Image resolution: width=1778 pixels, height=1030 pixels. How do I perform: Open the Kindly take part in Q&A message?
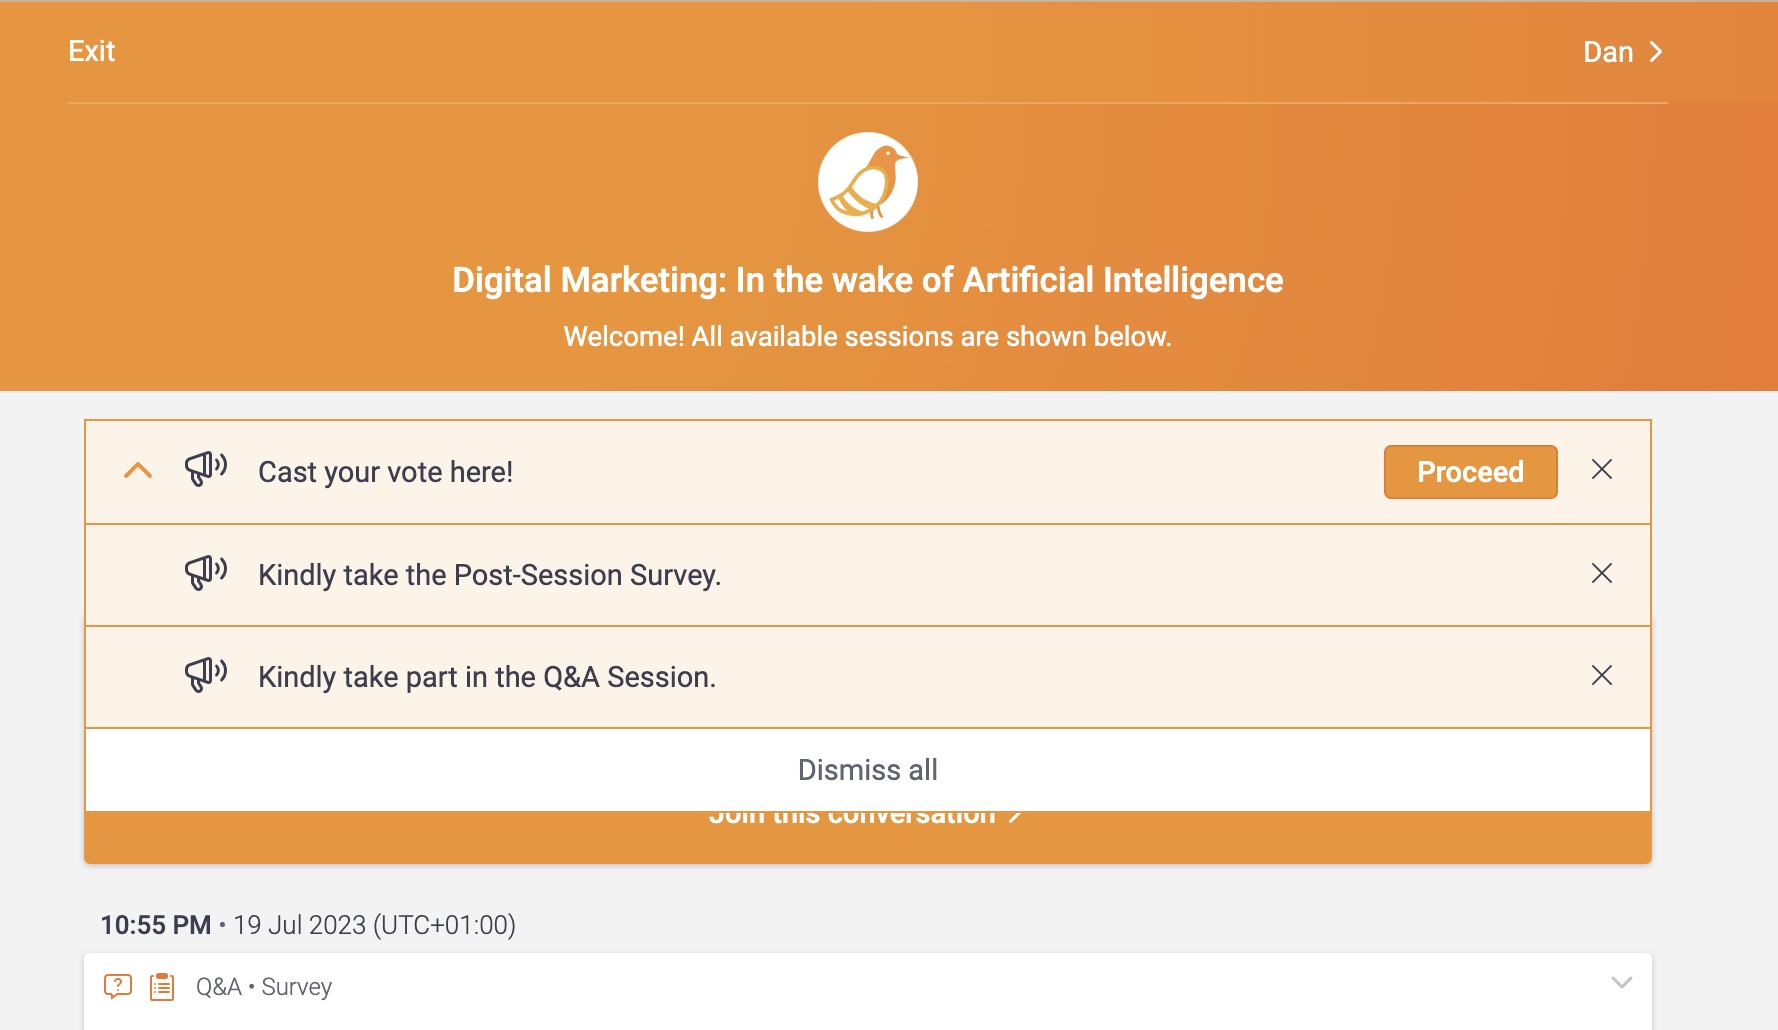tap(487, 677)
